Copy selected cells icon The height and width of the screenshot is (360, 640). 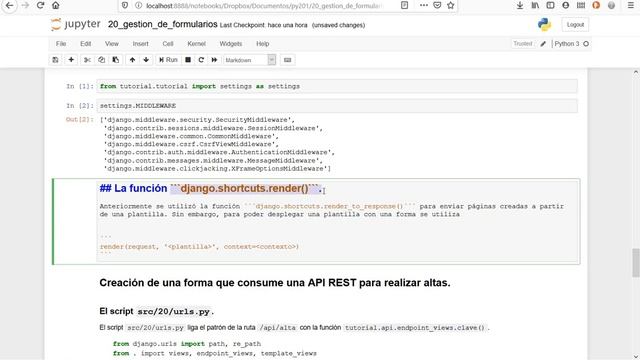point(101,60)
